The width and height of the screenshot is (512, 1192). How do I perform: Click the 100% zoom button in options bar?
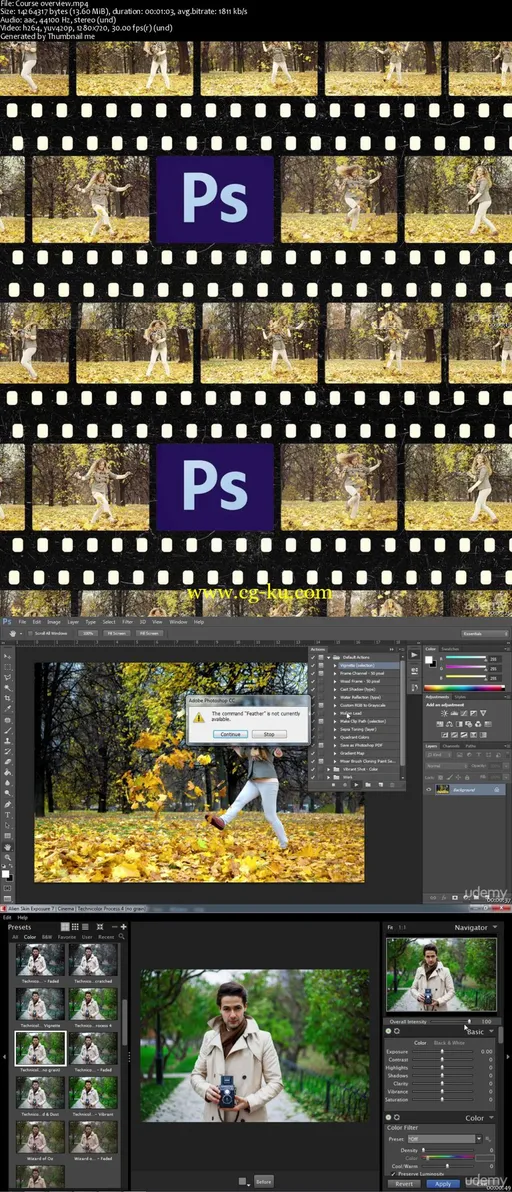pyautogui.click(x=89, y=633)
